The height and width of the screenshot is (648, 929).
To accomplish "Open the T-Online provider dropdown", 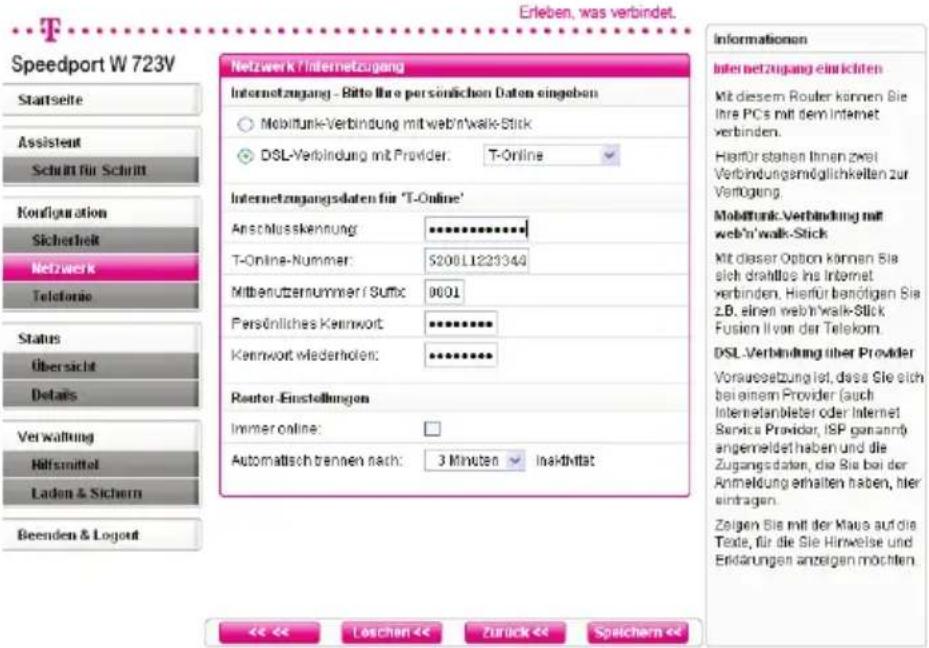I will click(551, 156).
